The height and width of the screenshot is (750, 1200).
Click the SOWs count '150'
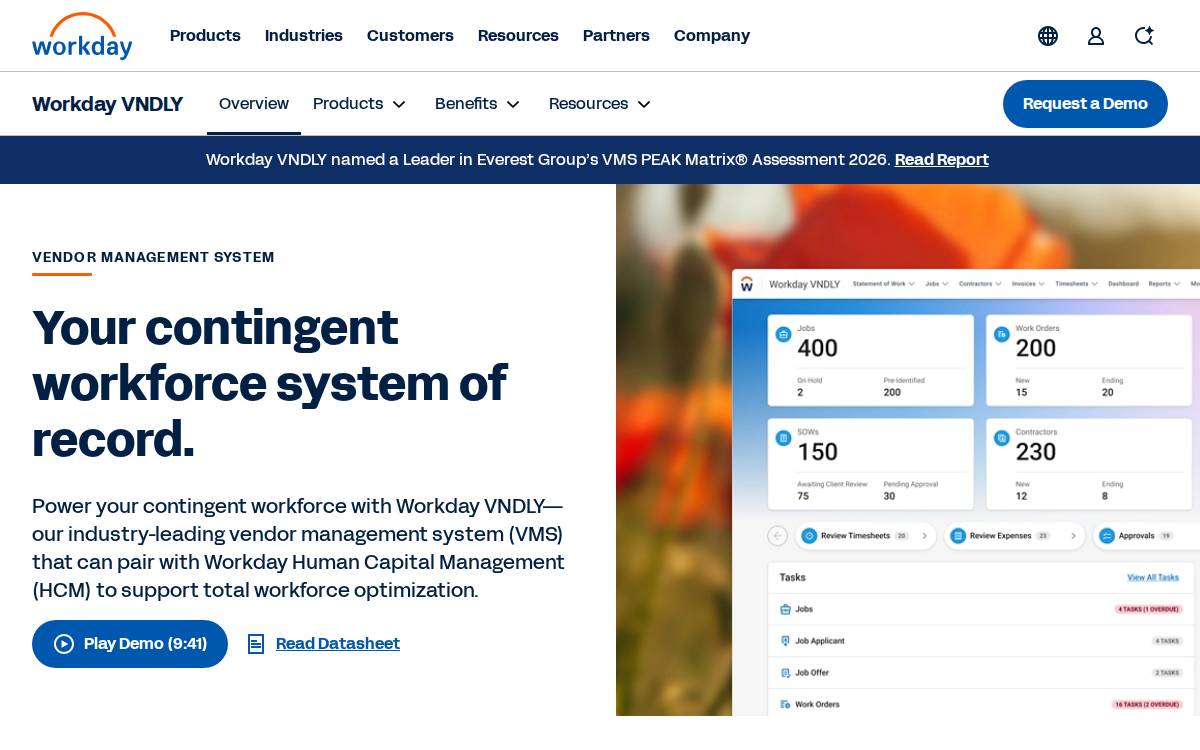pos(817,452)
